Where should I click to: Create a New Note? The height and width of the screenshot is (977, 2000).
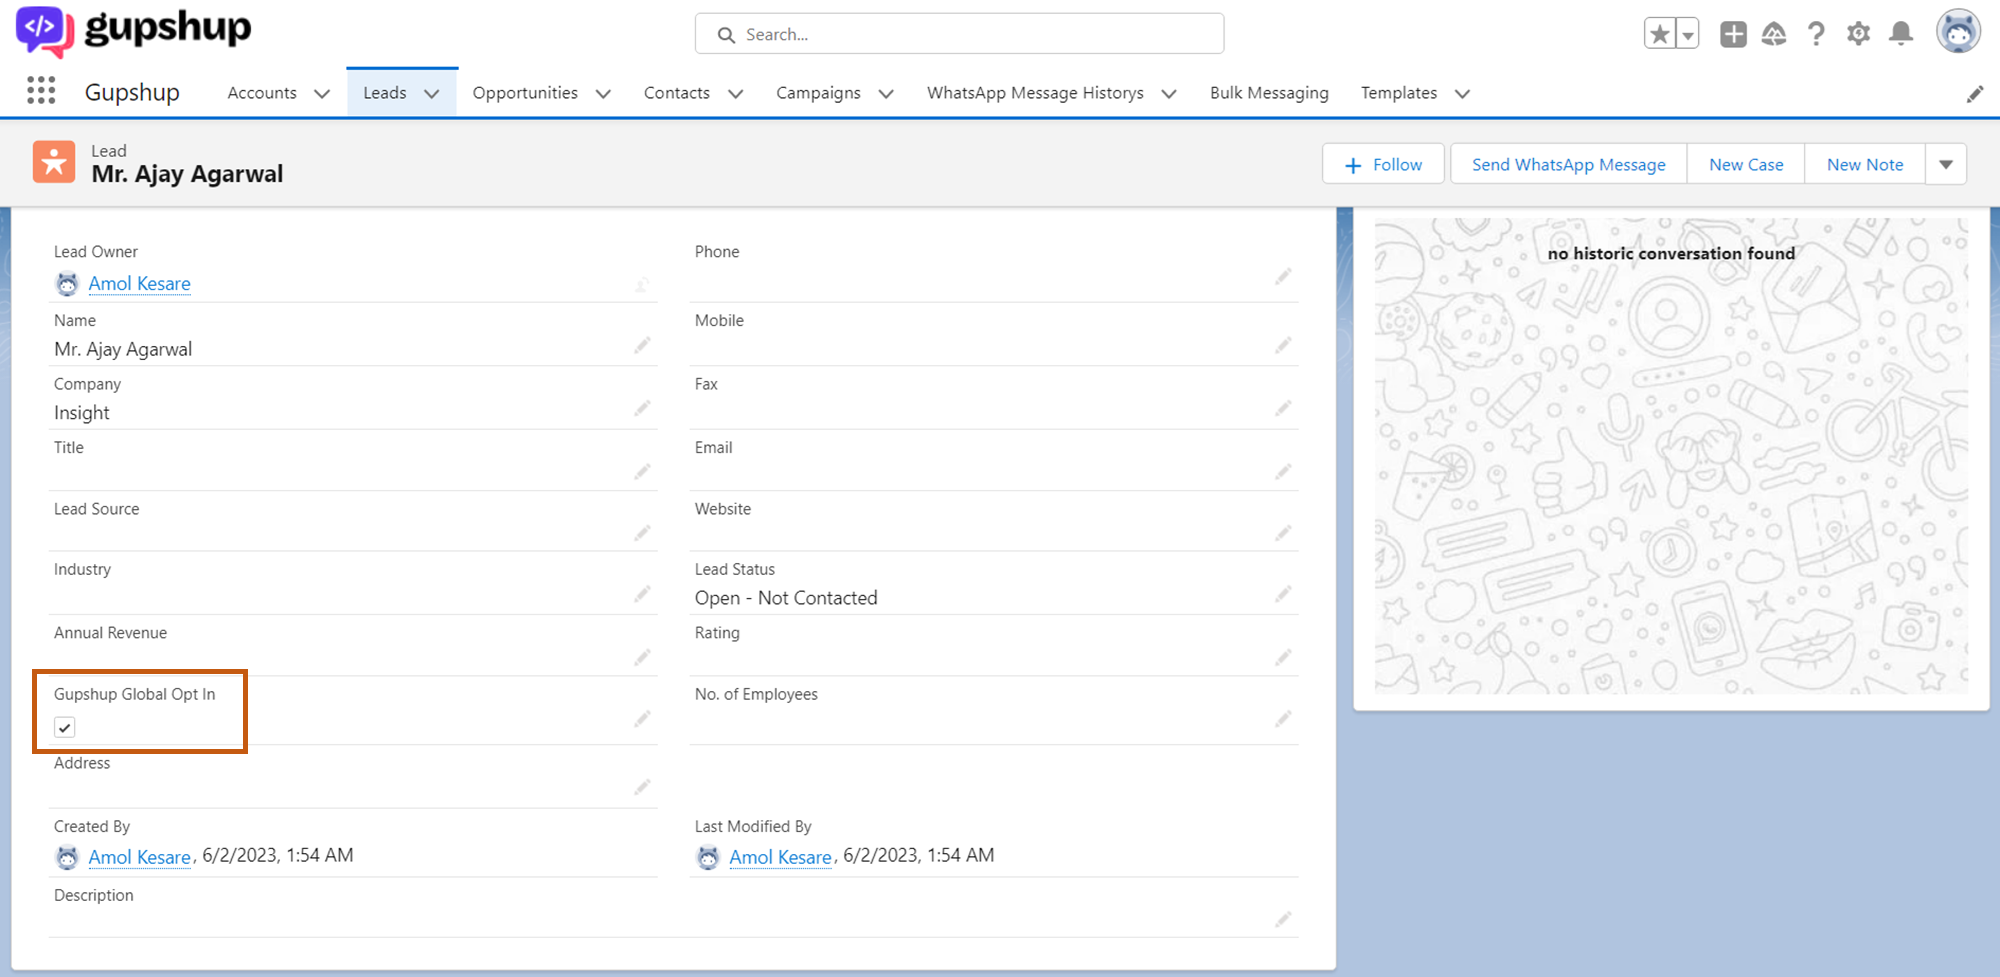pos(1865,164)
